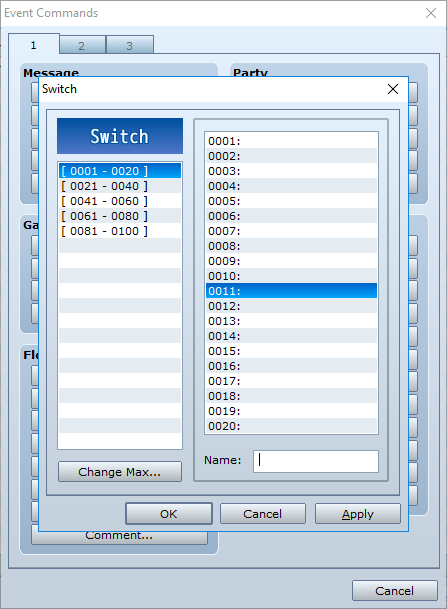Close the Event Commands window

click(431, 13)
